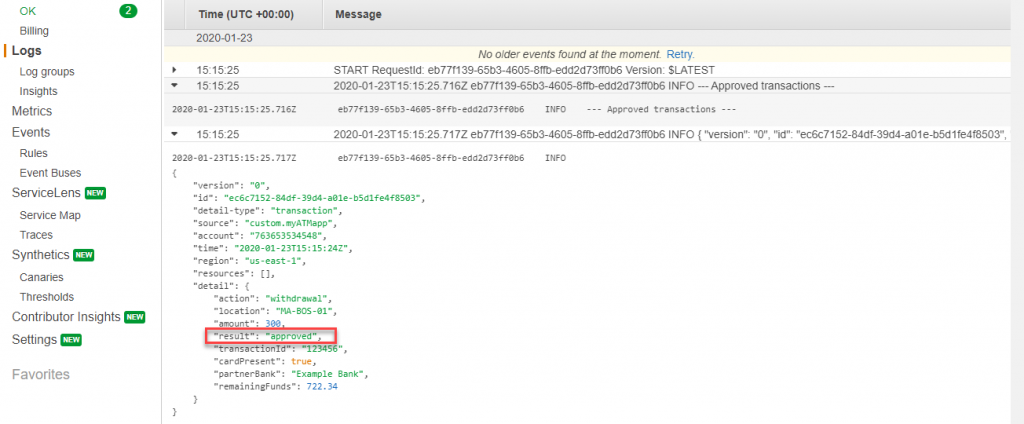
Task: Click the "account": "763653534548" line
Action: point(260,236)
